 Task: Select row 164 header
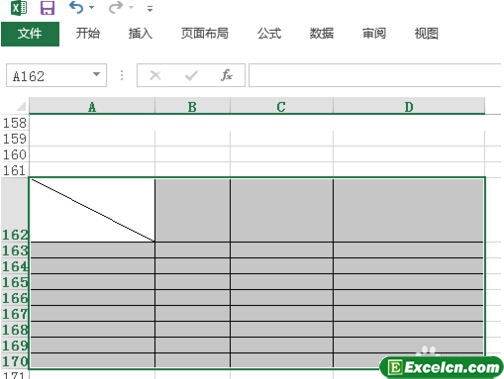click(x=15, y=266)
